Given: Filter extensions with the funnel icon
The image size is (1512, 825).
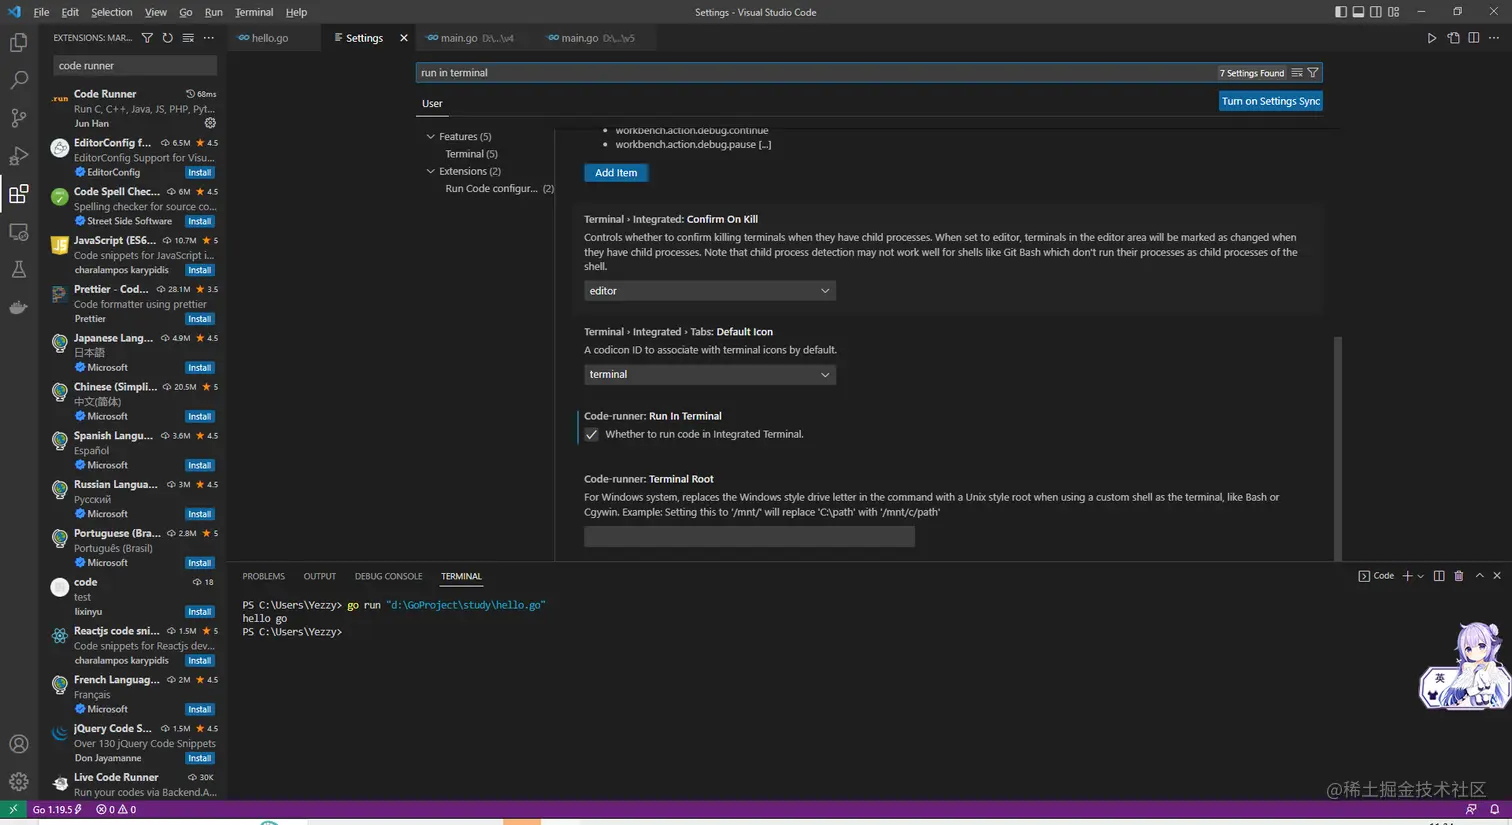Looking at the screenshot, I should point(147,38).
